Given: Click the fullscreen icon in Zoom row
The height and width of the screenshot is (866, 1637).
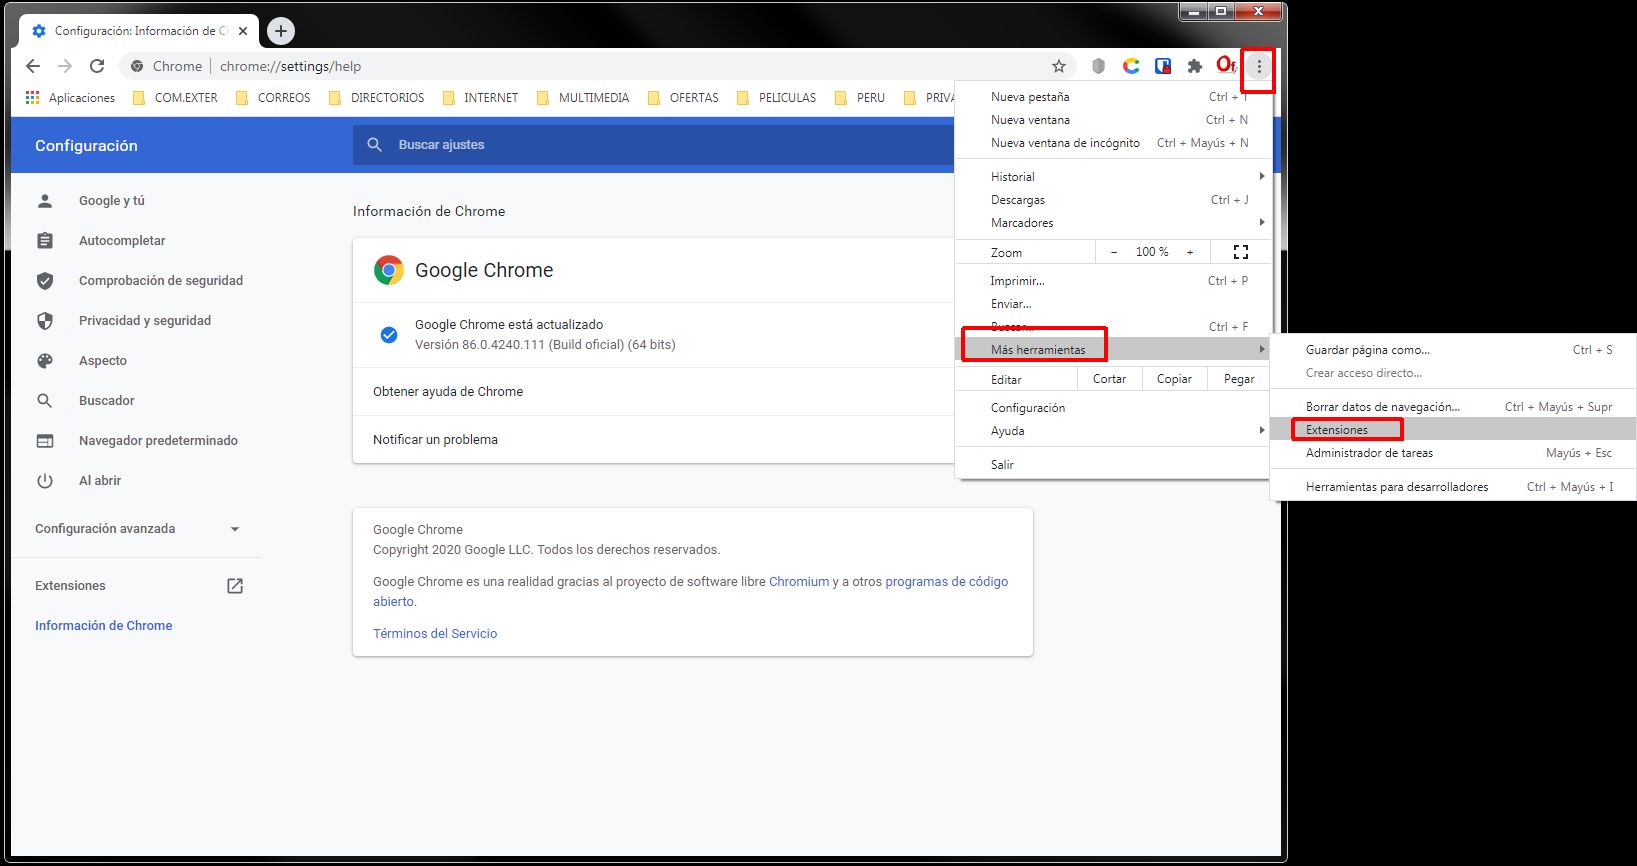Looking at the screenshot, I should click(1241, 252).
